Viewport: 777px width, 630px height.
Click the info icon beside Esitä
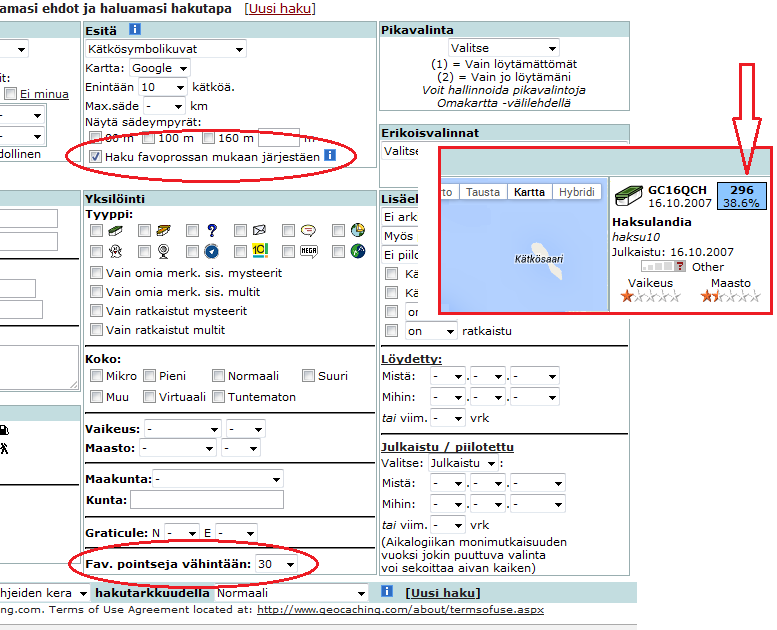coord(135,30)
